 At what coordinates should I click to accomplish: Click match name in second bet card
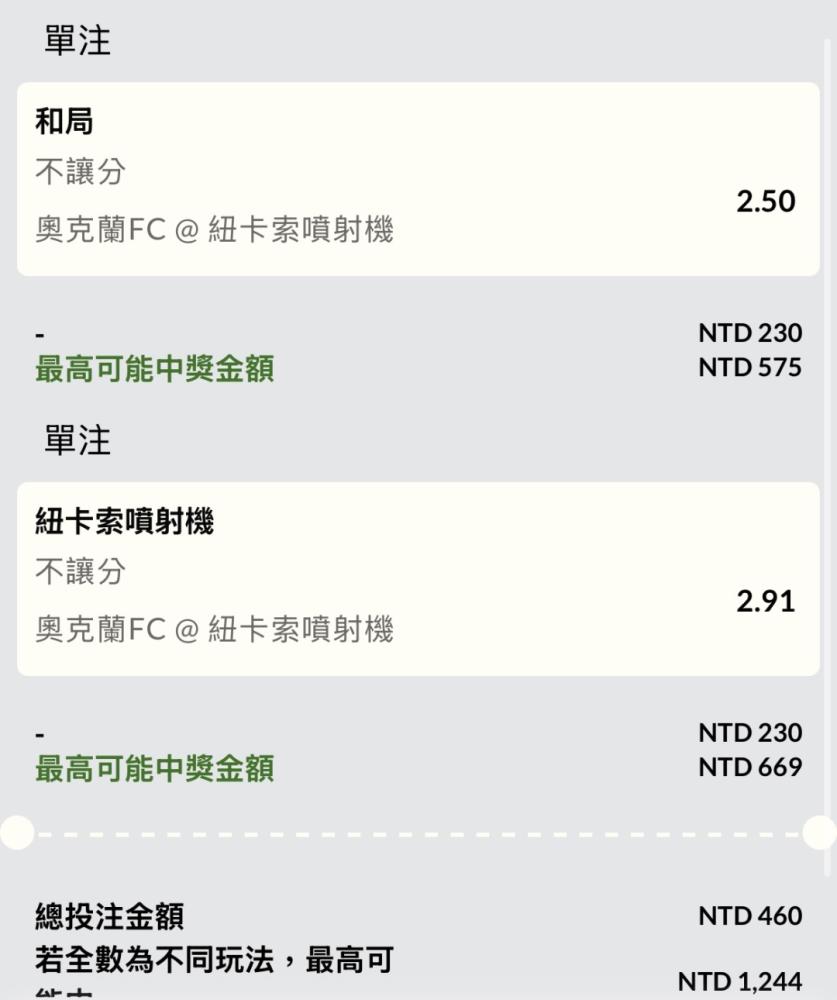pos(214,629)
